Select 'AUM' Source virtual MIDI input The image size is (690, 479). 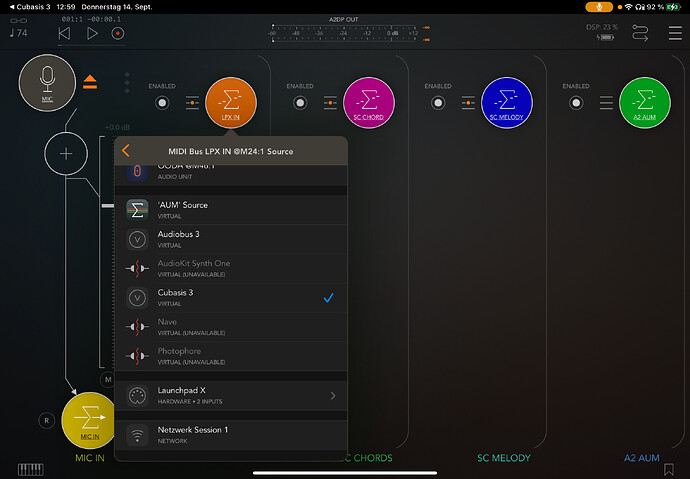[x=231, y=210]
